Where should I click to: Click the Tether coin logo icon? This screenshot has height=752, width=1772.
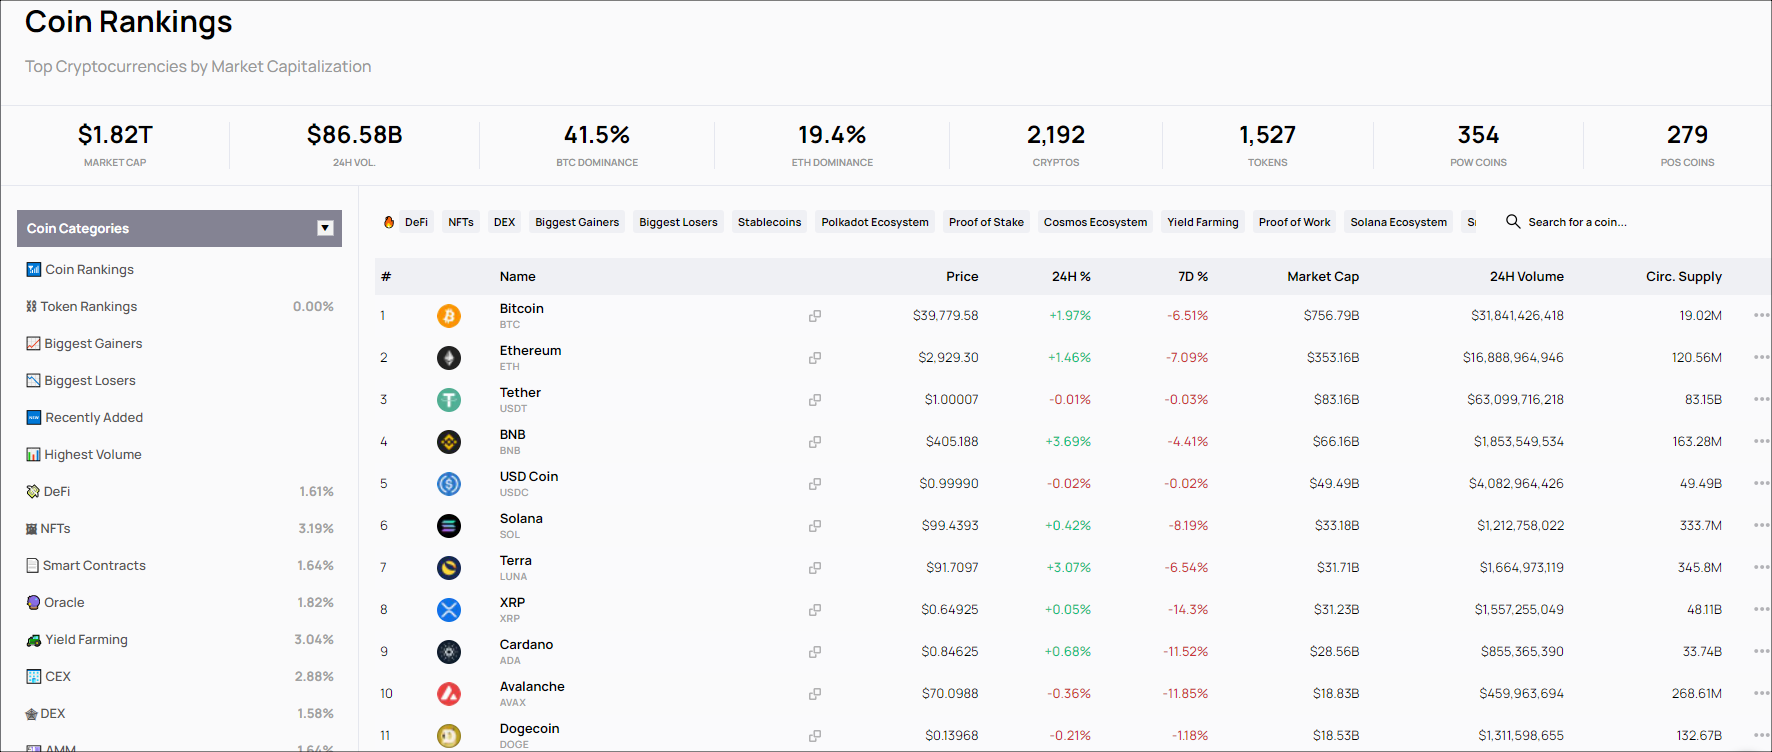pos(449,400)
